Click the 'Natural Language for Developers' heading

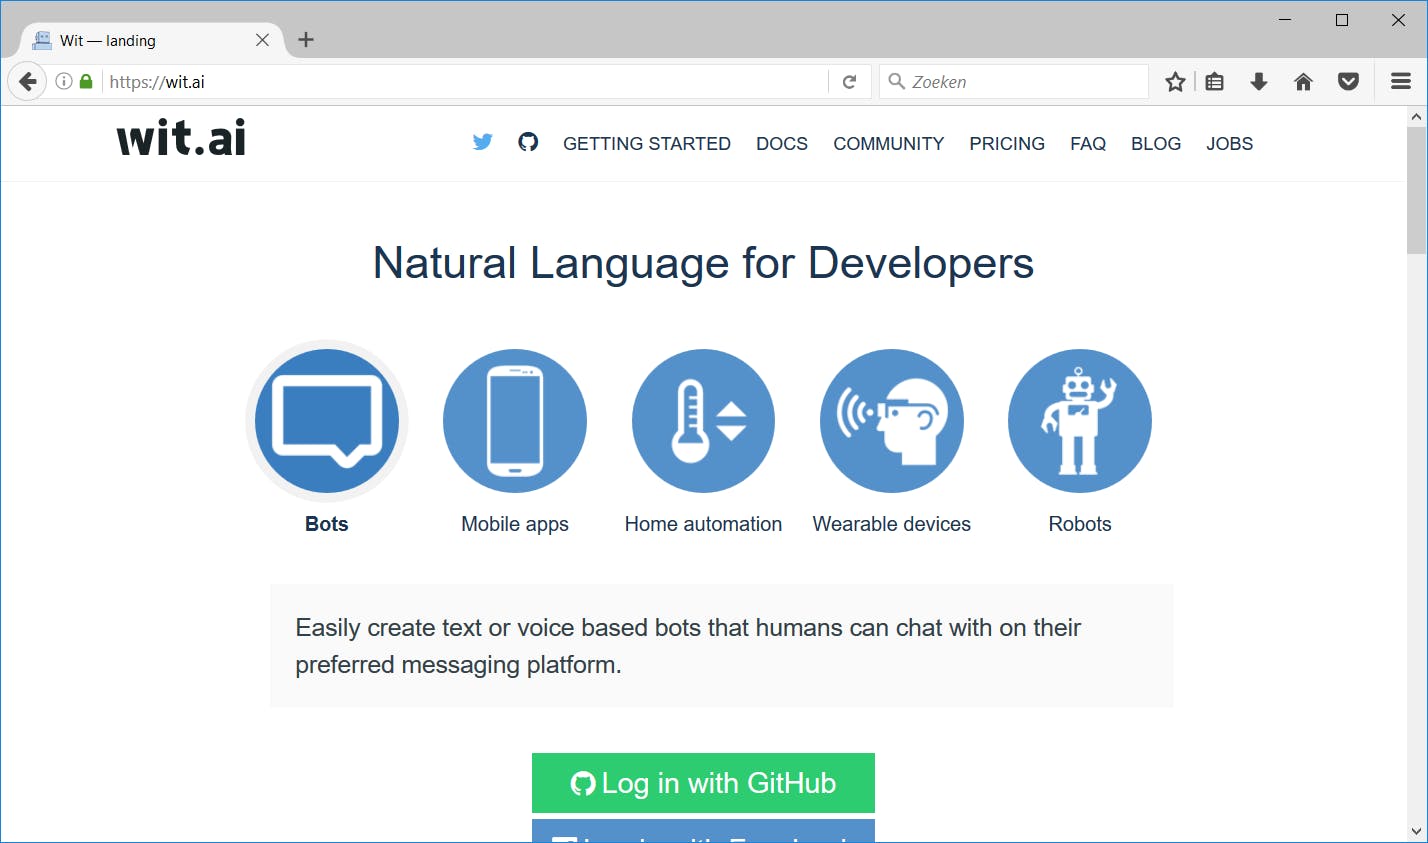click(x=703, y=263)
